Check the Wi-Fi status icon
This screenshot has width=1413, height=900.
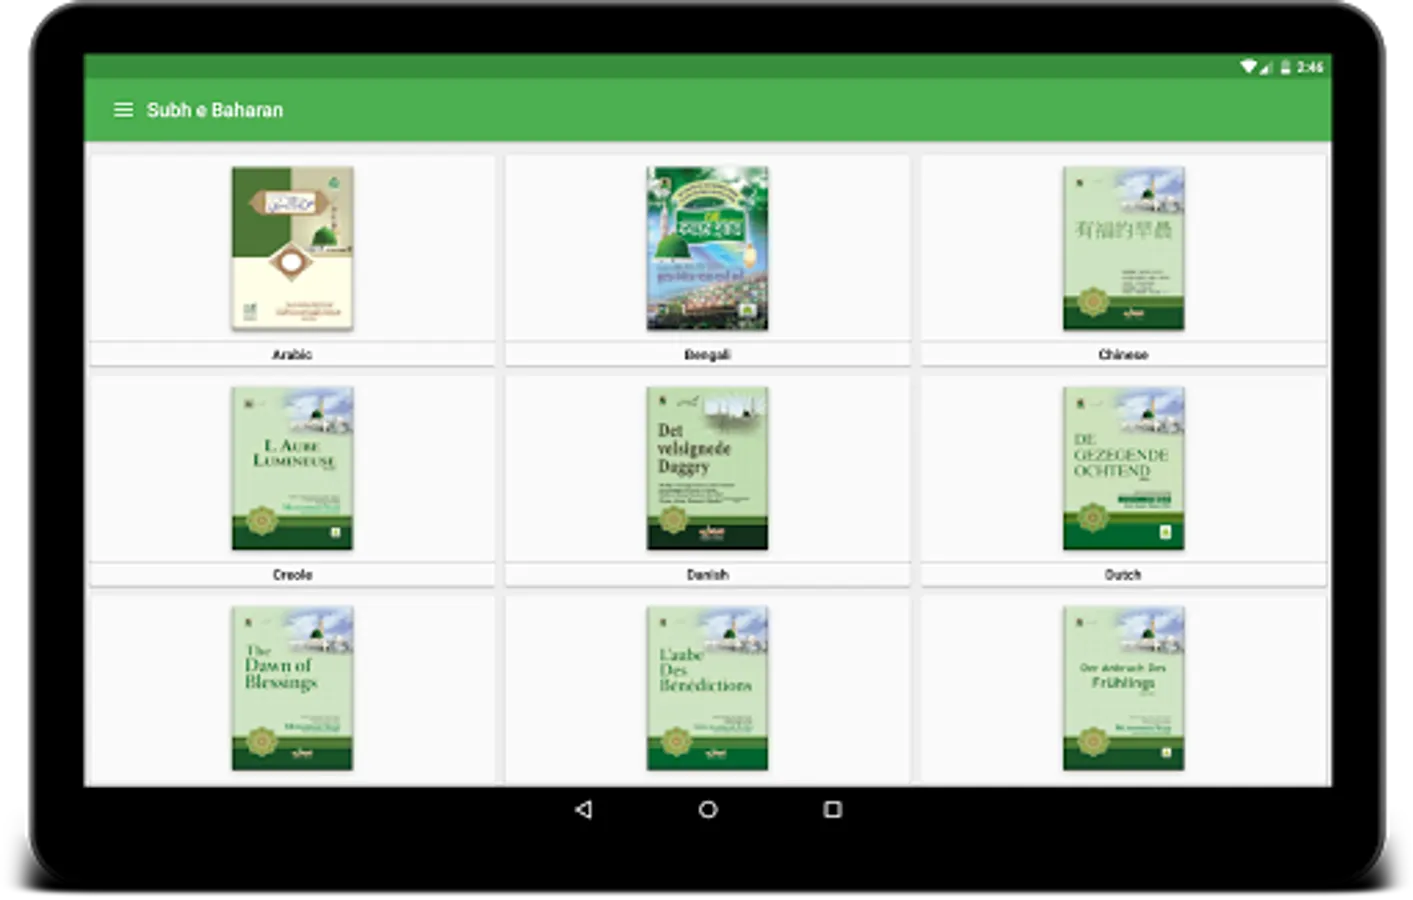click(x=1249, y=67)
